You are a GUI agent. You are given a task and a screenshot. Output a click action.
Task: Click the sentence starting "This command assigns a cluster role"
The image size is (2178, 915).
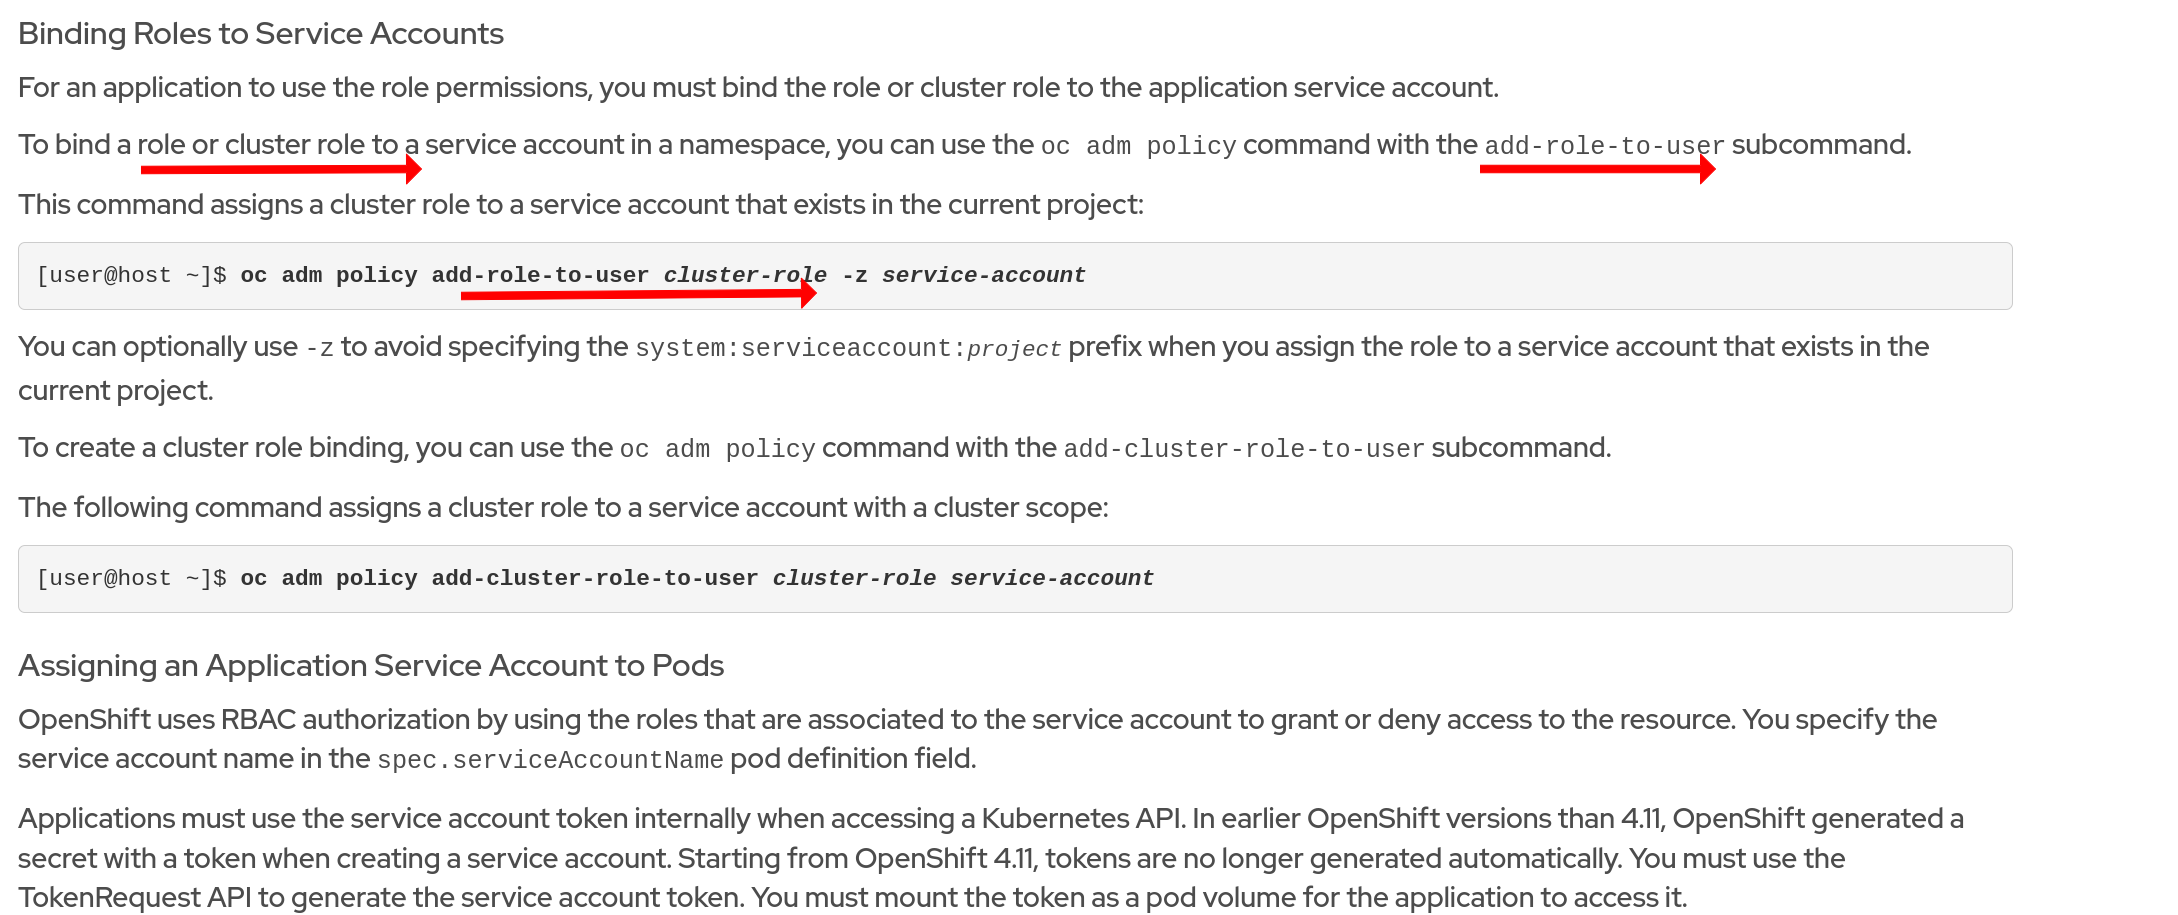click(580, 205)
